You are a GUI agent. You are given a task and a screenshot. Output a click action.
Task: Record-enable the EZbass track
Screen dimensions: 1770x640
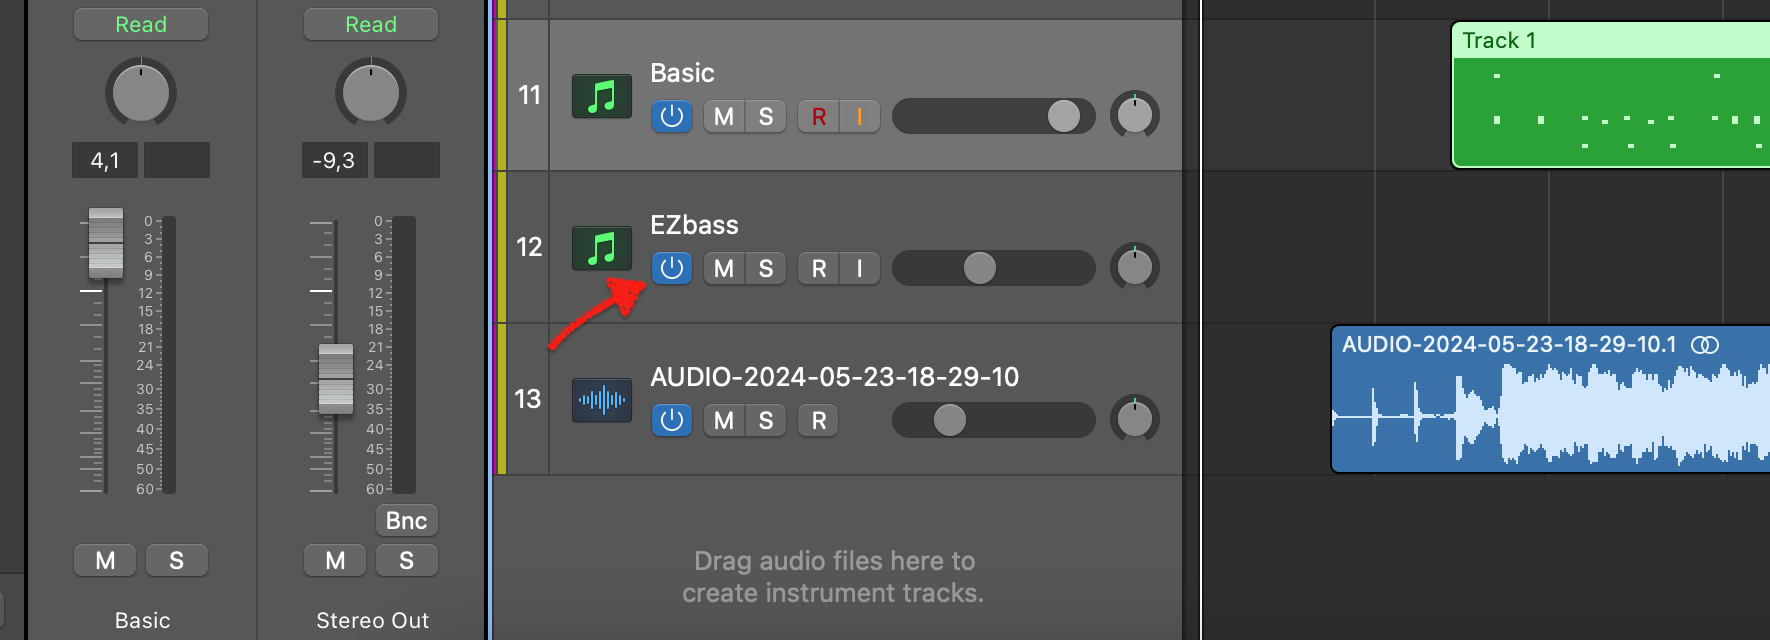[x=819, y=268]
